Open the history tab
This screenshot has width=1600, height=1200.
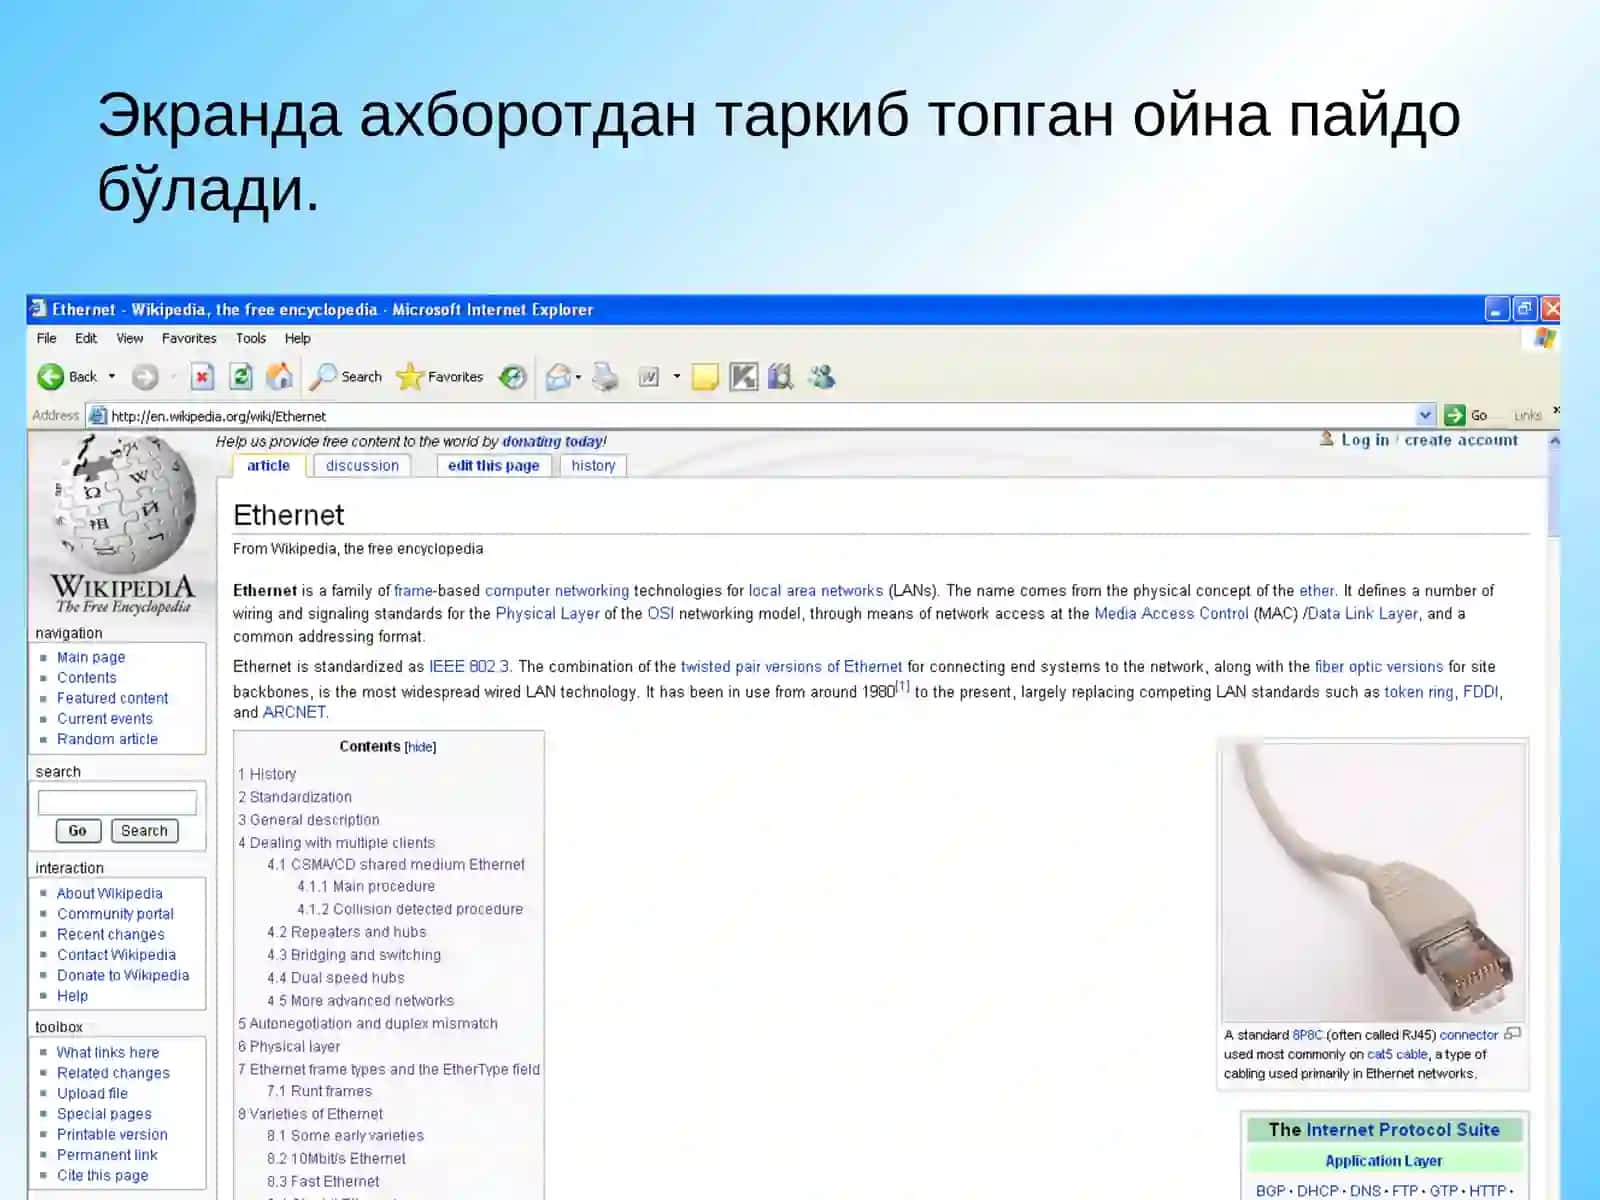593,466
